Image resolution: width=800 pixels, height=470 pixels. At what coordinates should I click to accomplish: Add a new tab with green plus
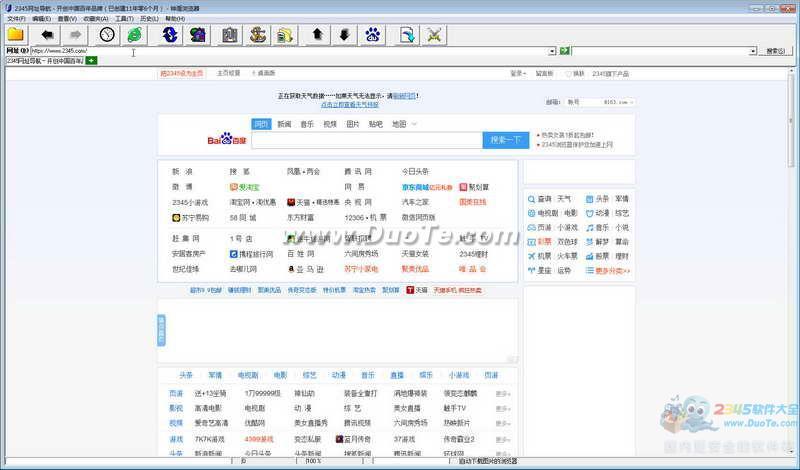click(x=91, y=61)
